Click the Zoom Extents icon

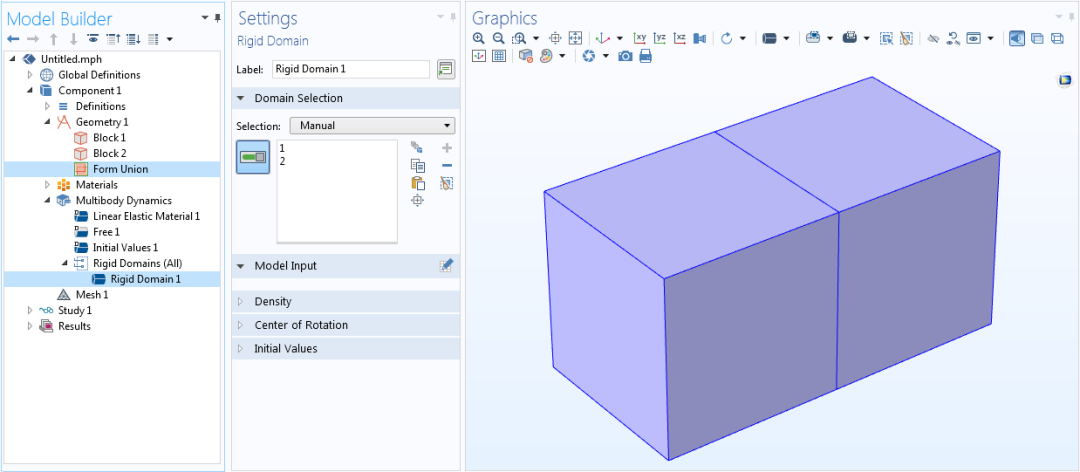coord(576,39)
